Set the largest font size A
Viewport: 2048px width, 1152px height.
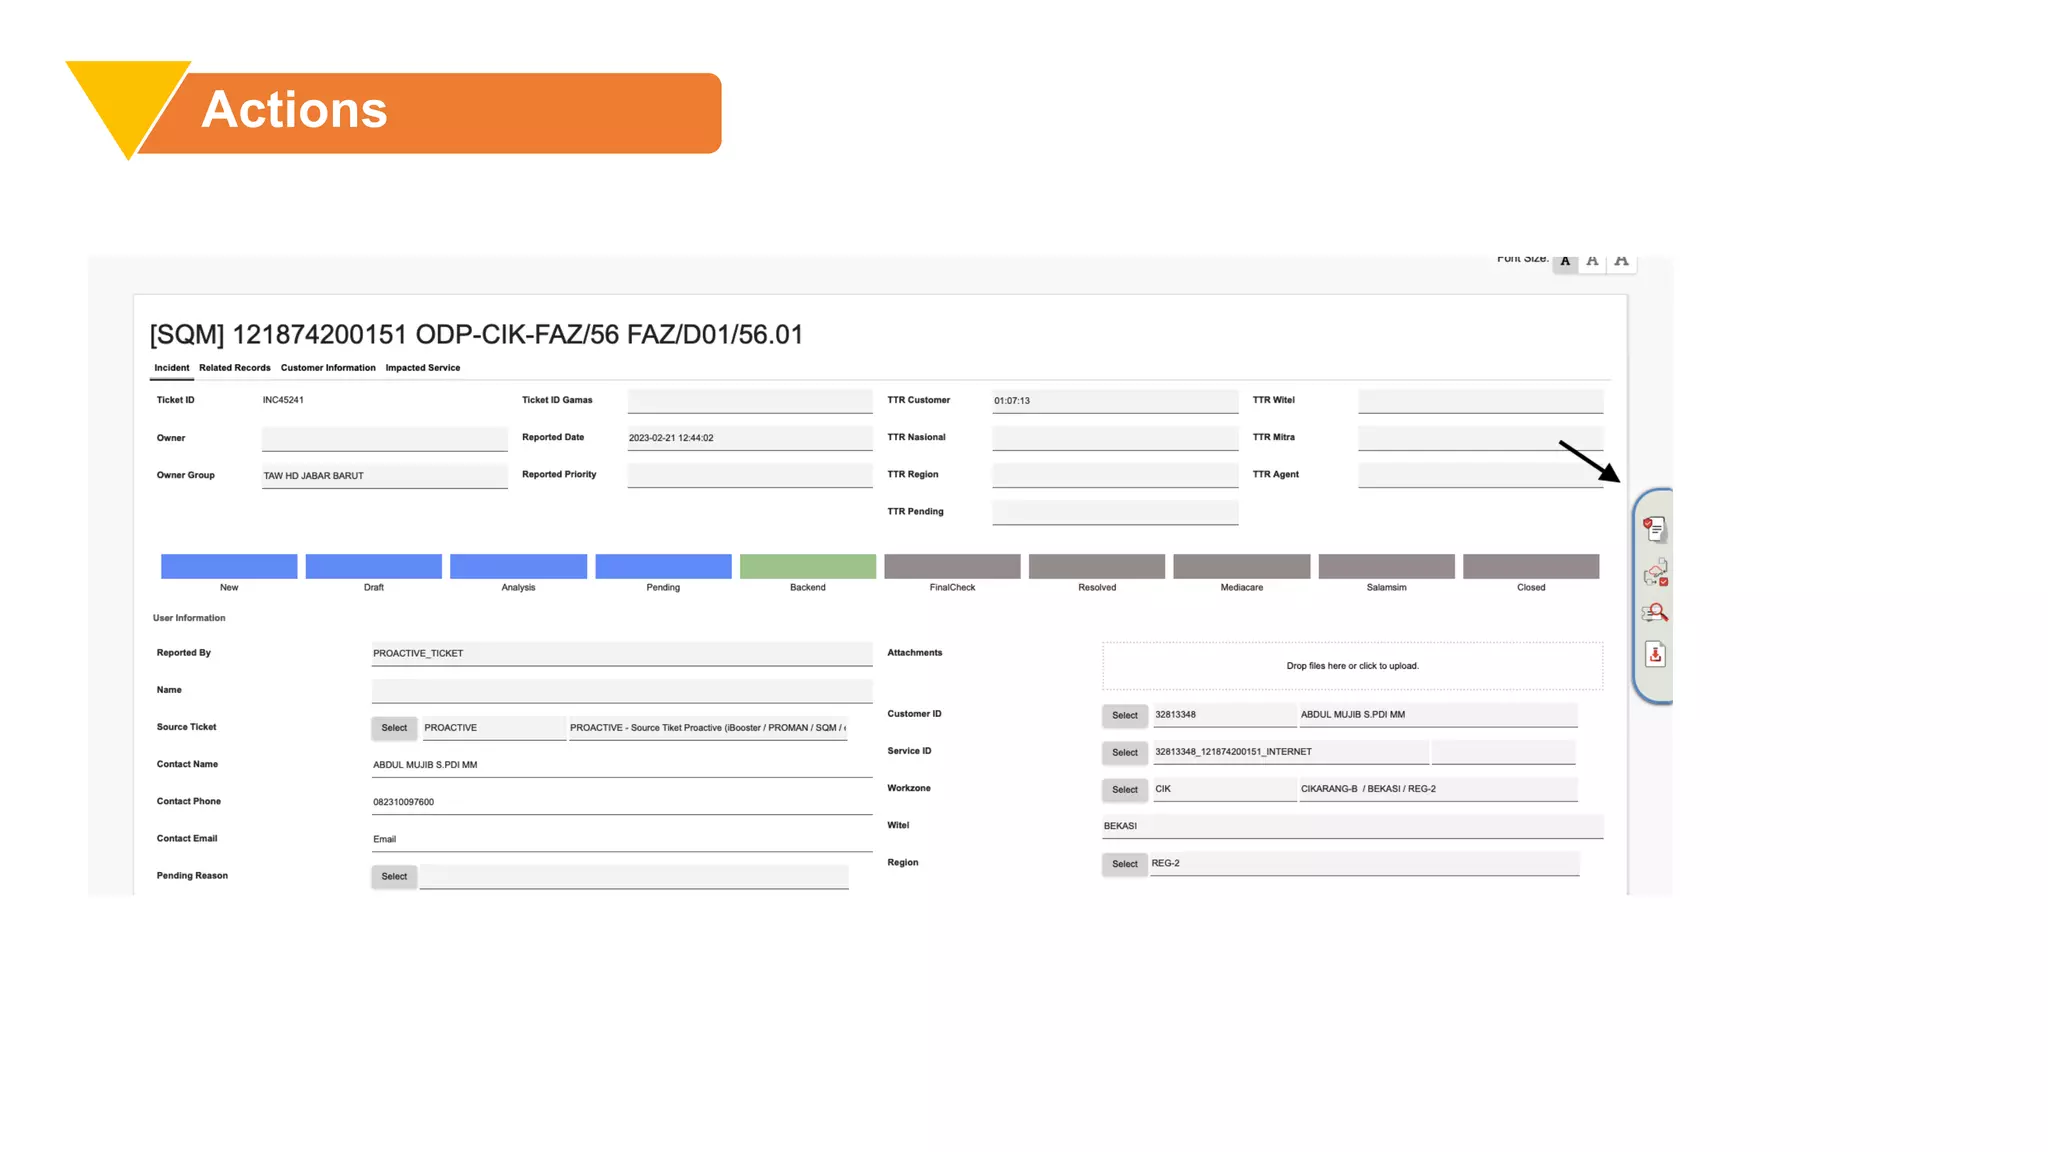click(x=1621, y=261)
